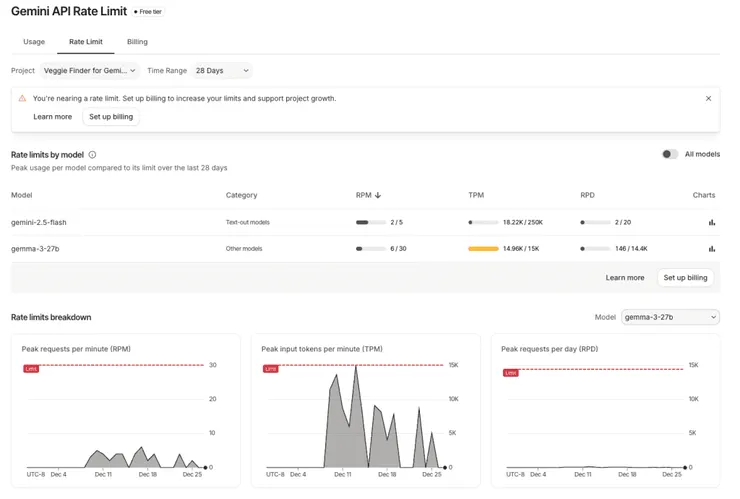Click the Other models category cell
This screenshot has height=499, width=740.
(244, 249)
